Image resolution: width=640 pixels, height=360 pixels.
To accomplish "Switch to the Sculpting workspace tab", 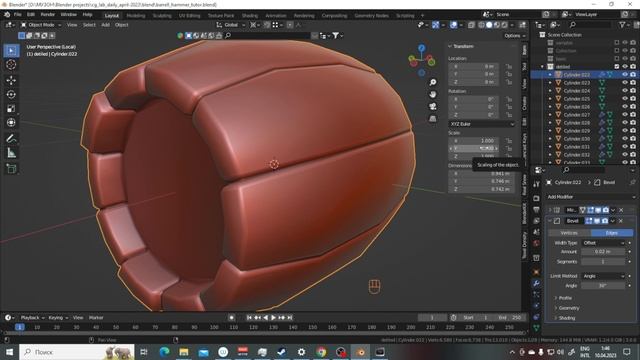I will tap(162, 16).
